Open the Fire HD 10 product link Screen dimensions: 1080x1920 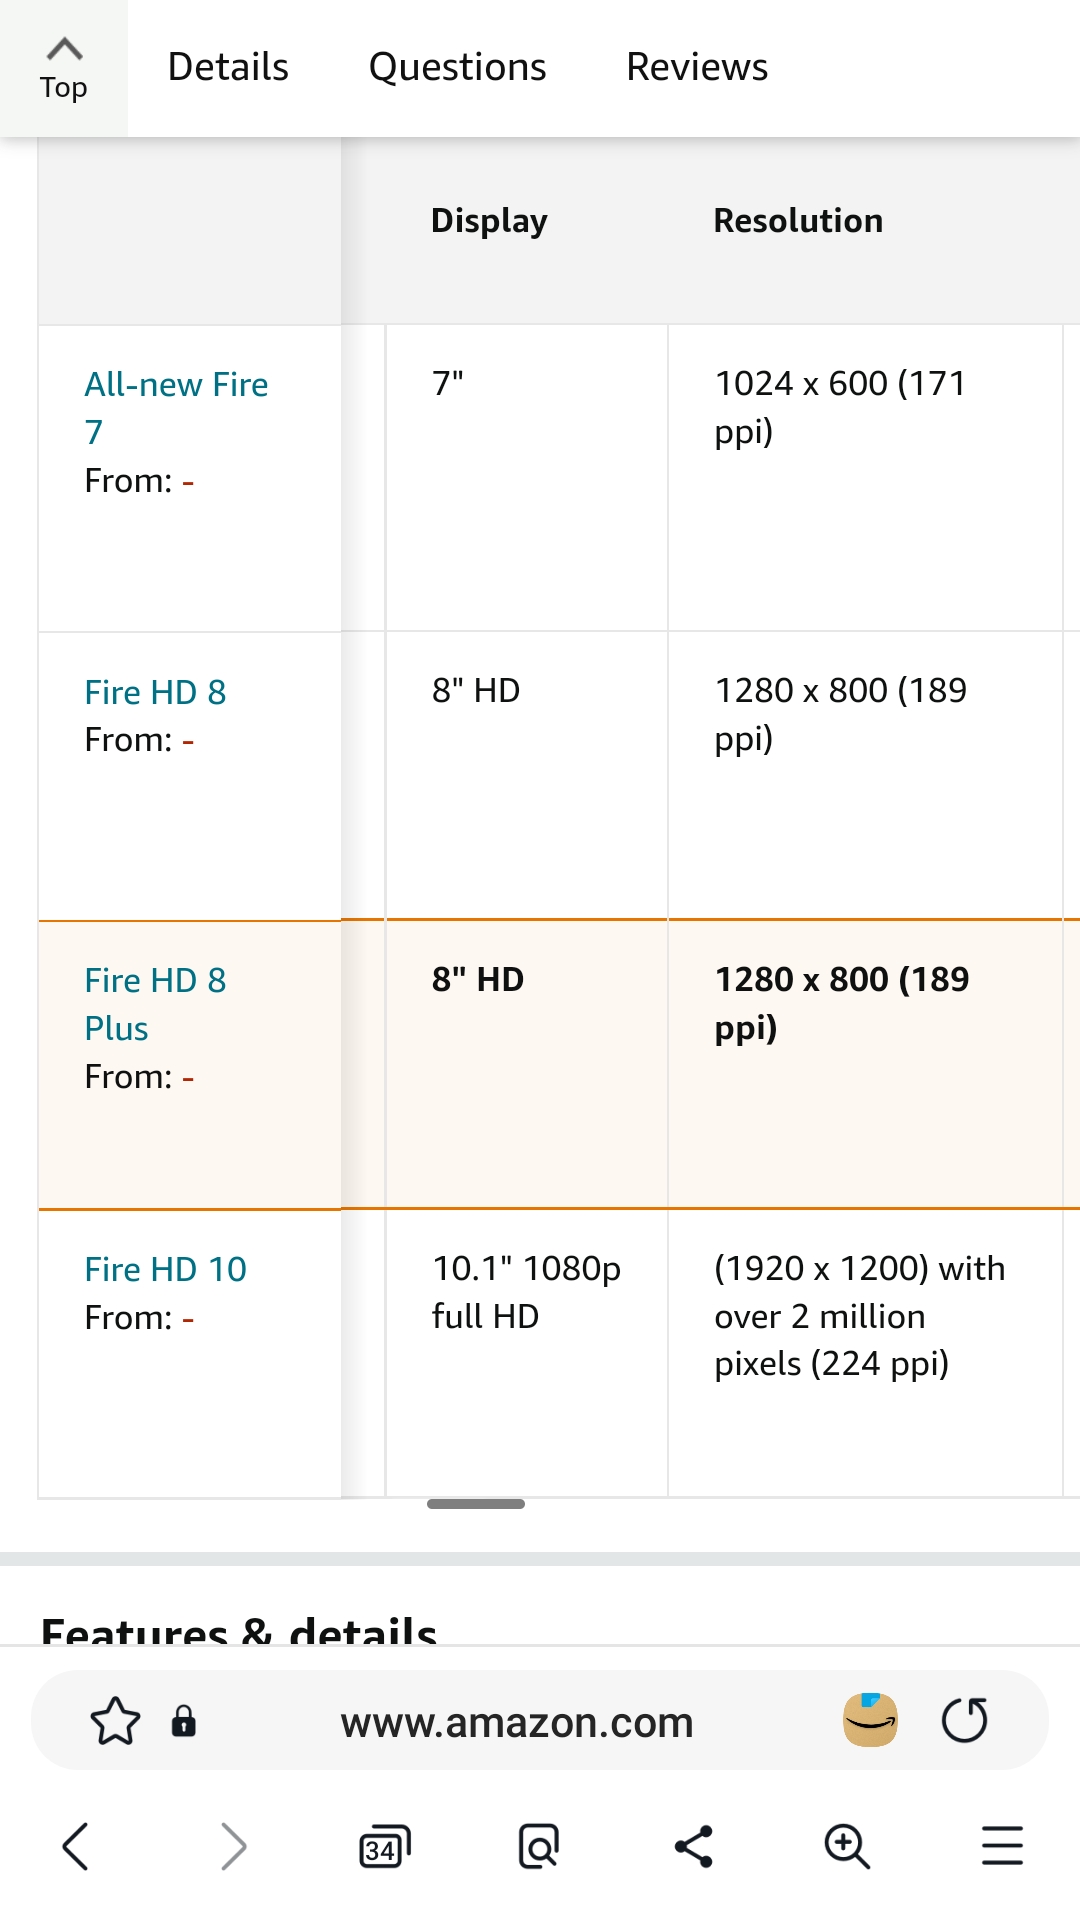[x=165, y=1269]
